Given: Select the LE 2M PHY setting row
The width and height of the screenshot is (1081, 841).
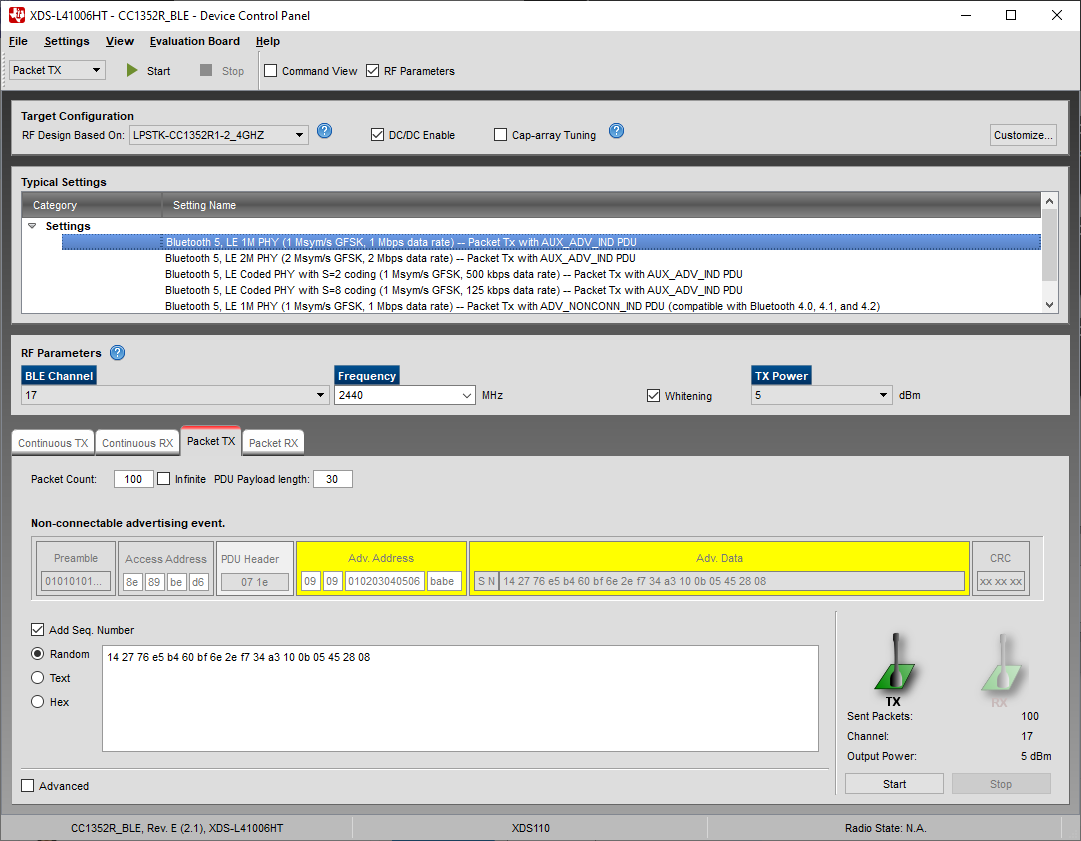Looking at the screenshot, I should [x=401, y=258].
